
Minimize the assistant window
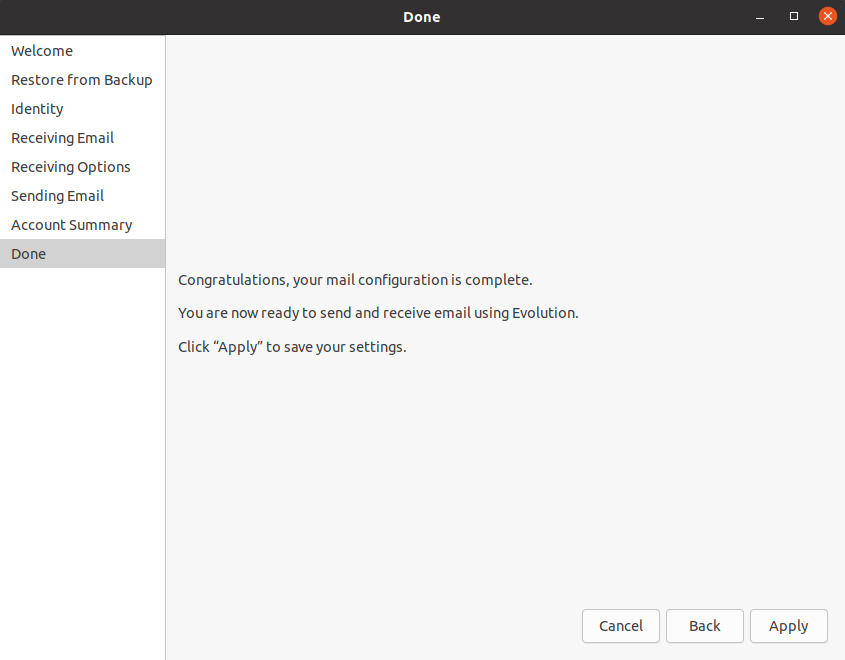761,16
